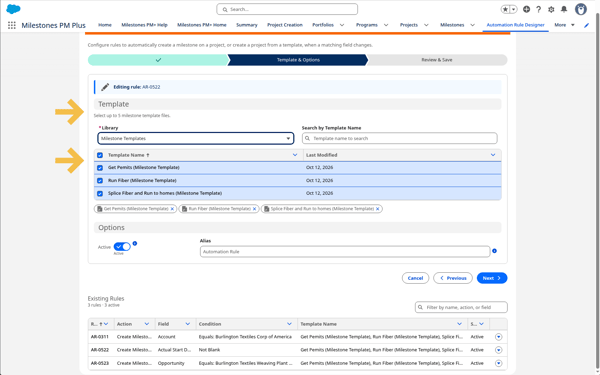
Task: Click the file icon in Splice Fiber pill
Action: point(267,209)
